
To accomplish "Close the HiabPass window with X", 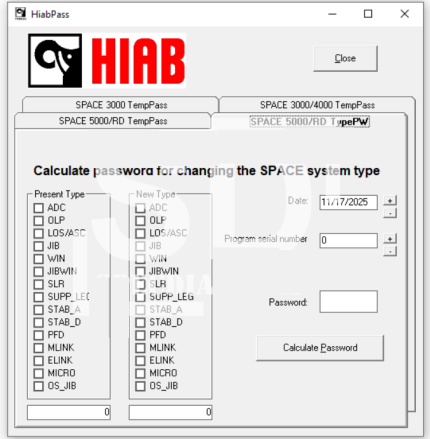I will point(405,14).
